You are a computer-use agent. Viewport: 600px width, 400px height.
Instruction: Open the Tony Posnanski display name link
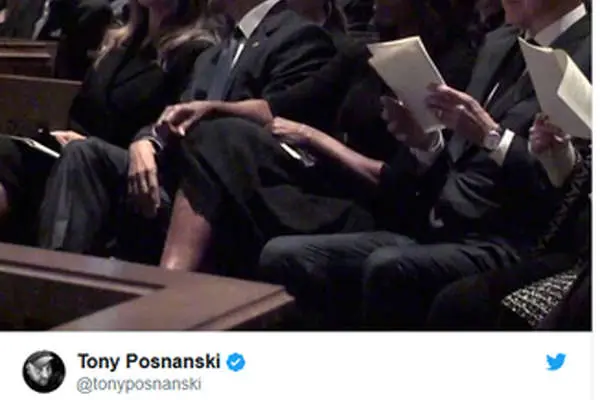click(x=149, y=361)
